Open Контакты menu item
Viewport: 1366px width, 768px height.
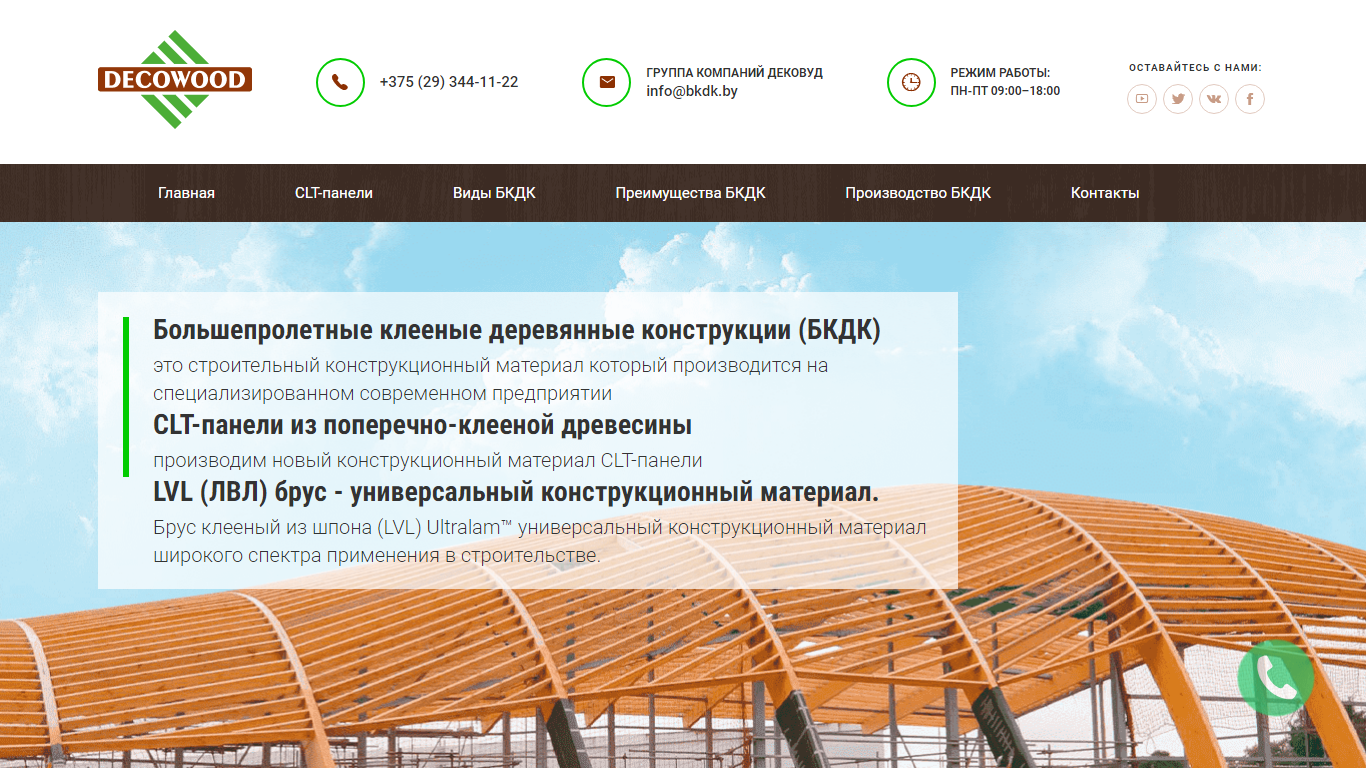1105,193
